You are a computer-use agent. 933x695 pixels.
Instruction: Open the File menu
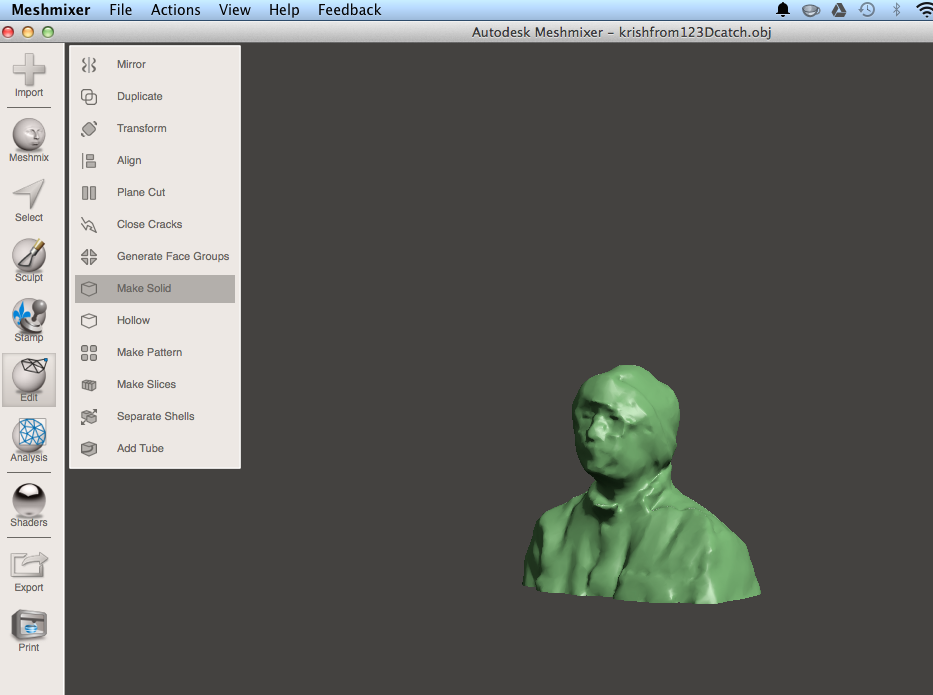point(121,10)
